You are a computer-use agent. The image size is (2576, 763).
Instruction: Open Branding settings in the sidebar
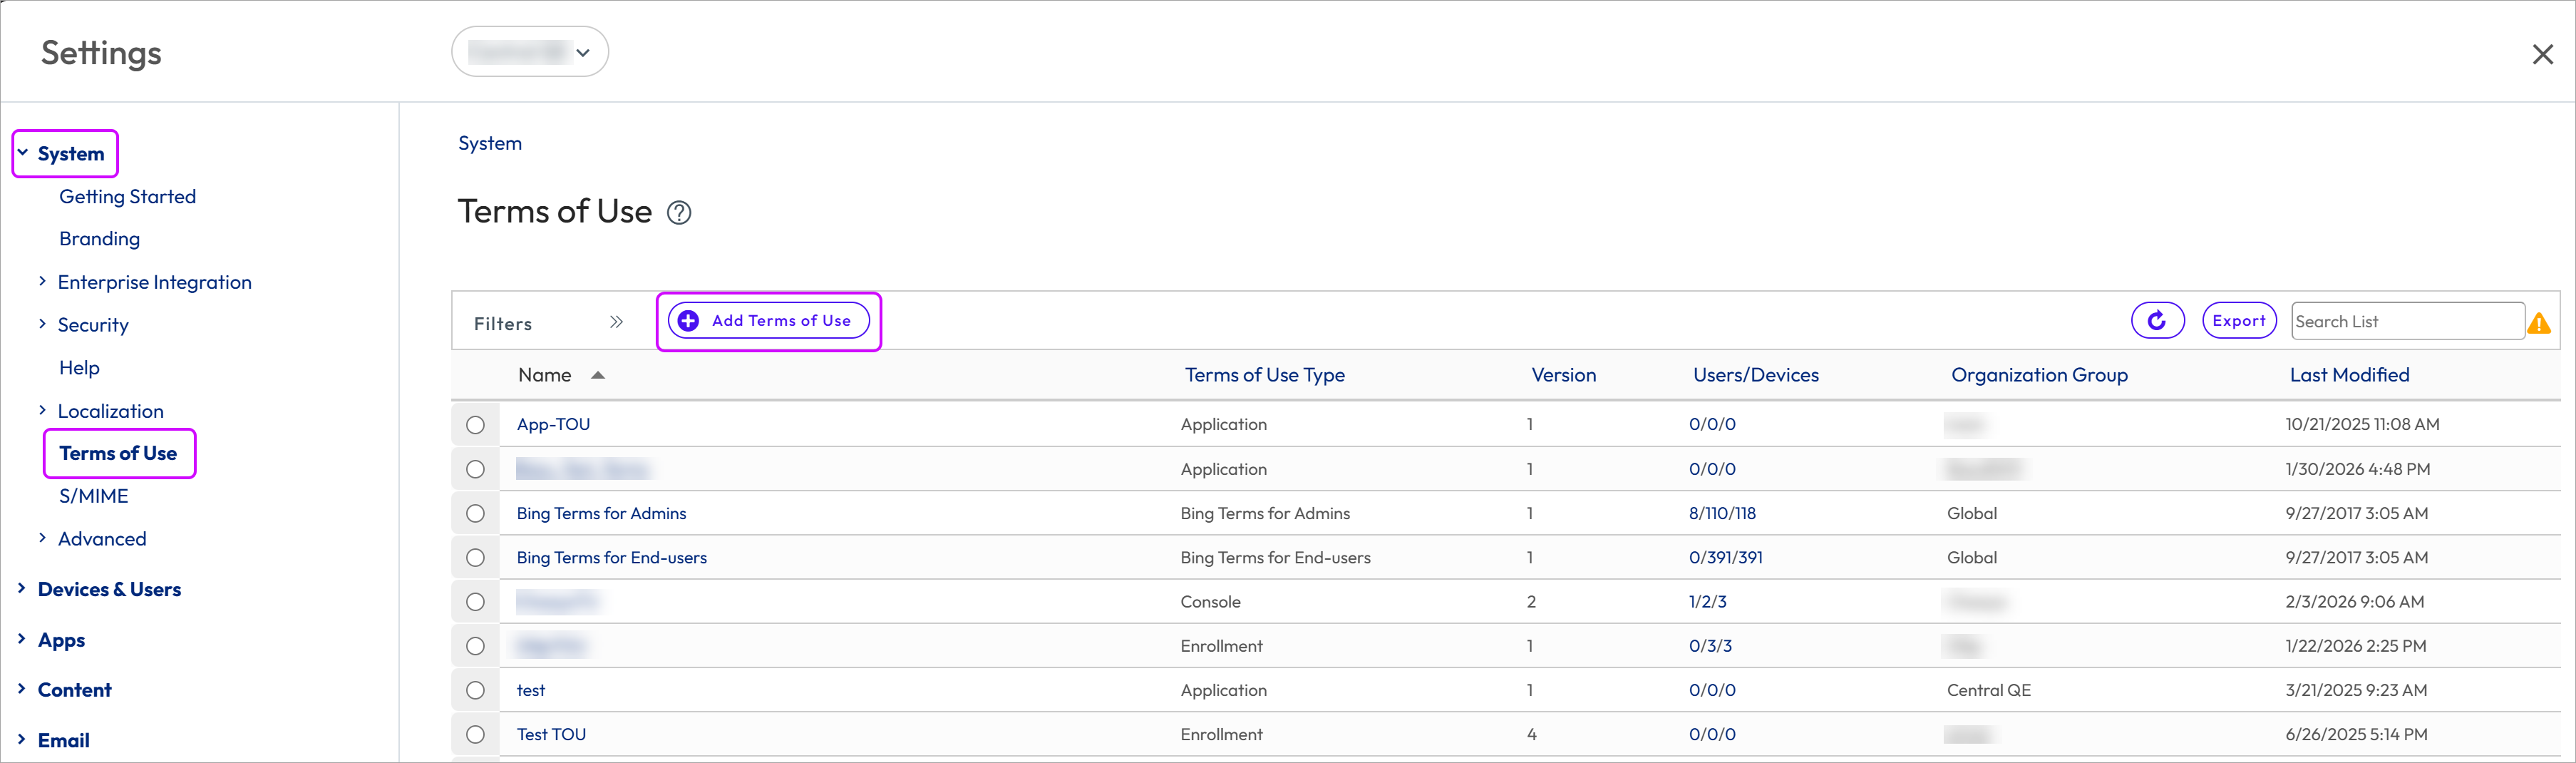[x=99, y=239]
